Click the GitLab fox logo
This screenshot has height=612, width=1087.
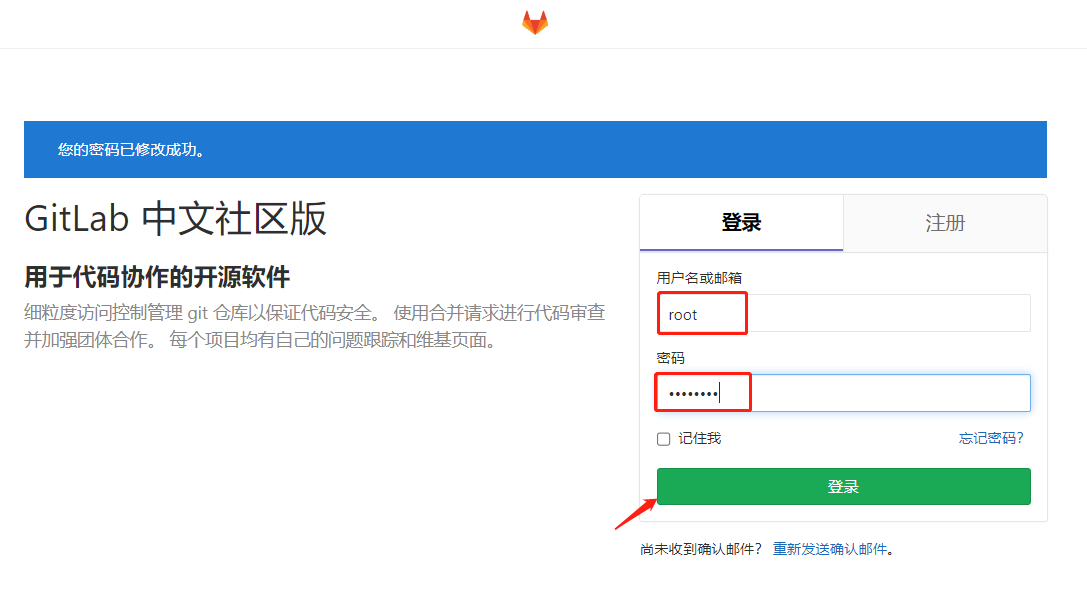pyautogui.click(x=534, y=22)
